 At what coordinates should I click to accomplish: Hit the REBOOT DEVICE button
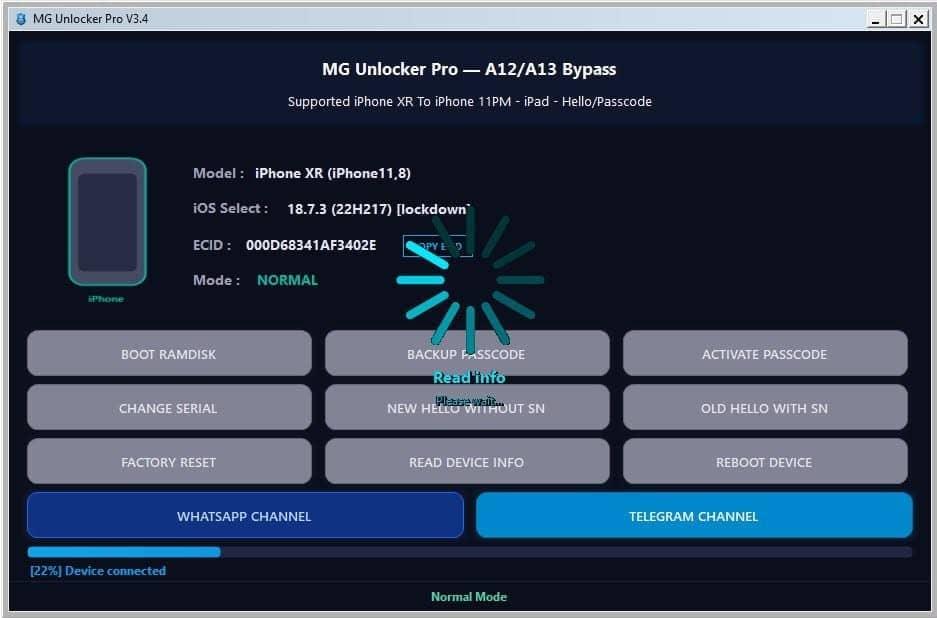tap(765, 461)
